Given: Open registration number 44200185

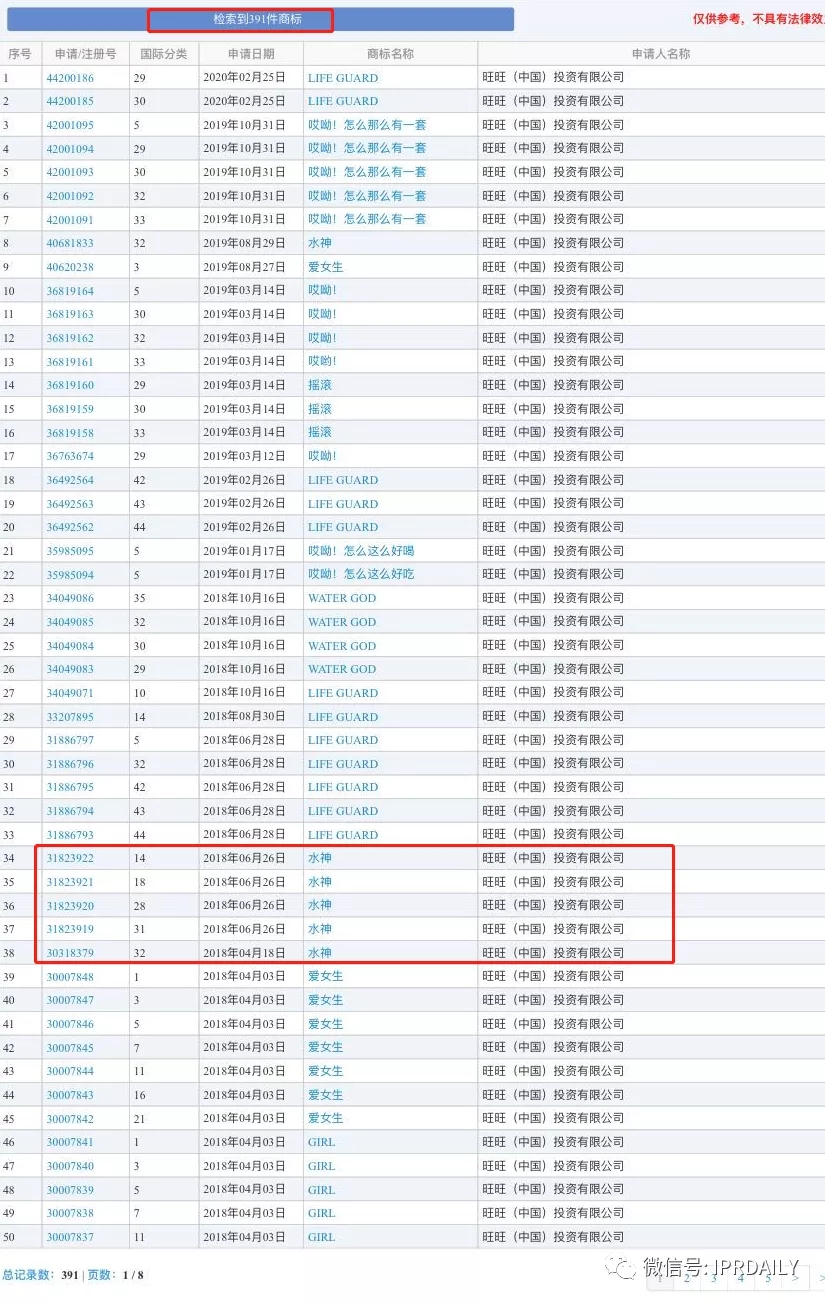Looking at the screenshot, I should coord(70,101).
